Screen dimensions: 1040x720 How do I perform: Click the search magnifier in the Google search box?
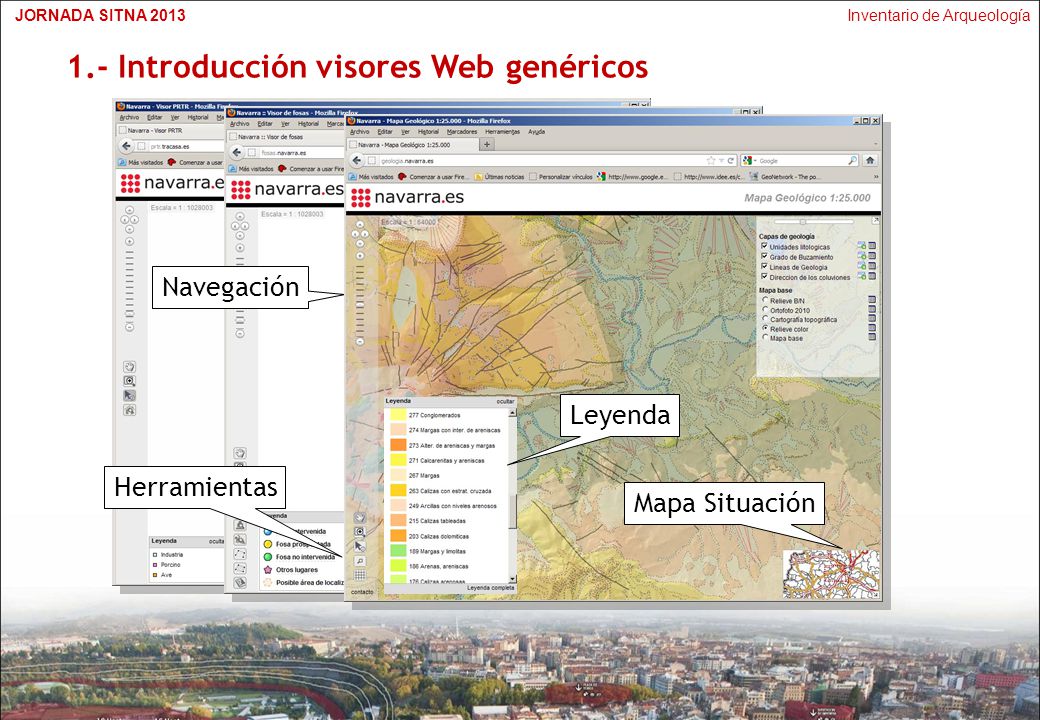pyautogui.click(x=852, y=160)
